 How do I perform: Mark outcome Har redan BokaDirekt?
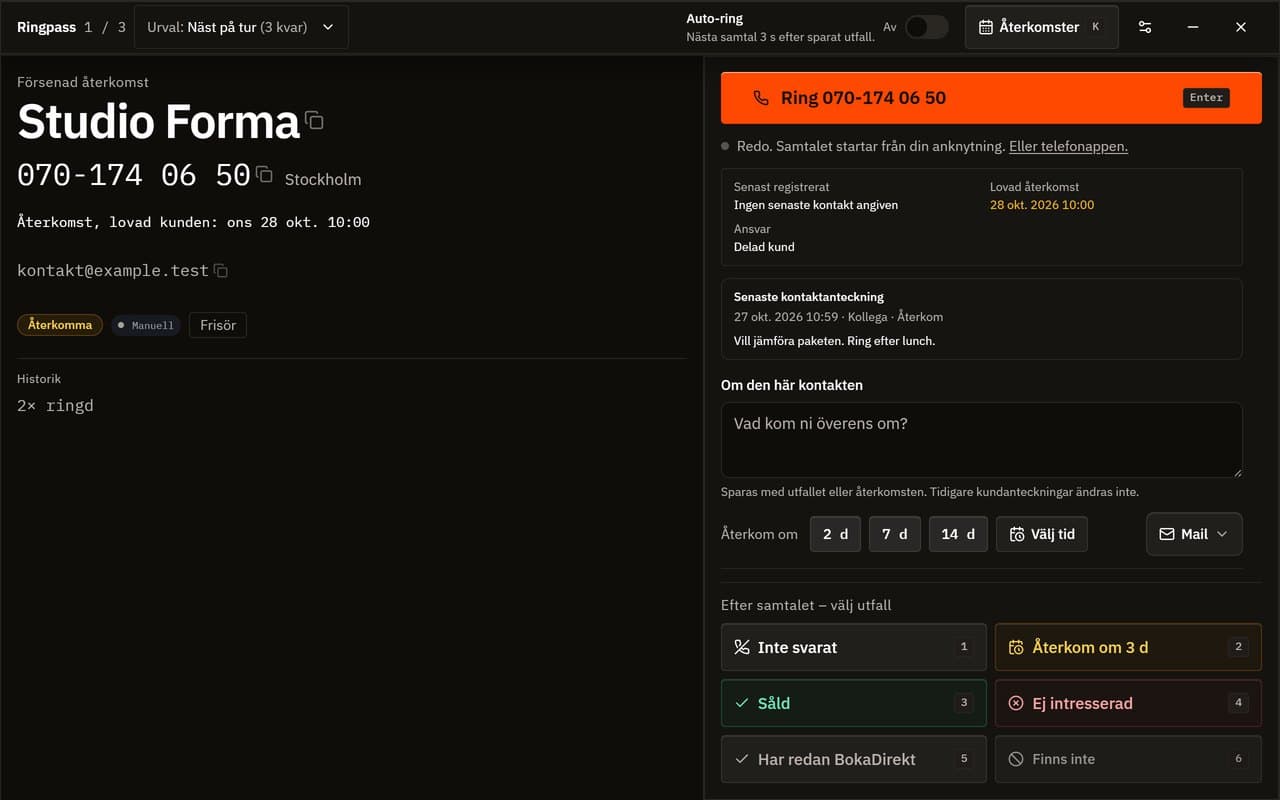pos(853,759)
